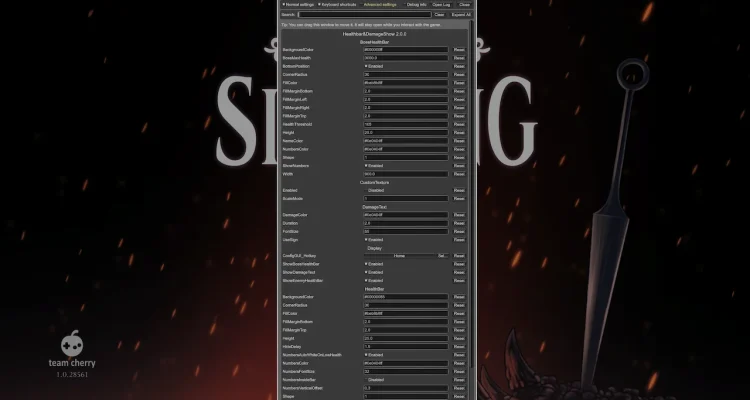The image size is (750, 400).
Task: Edit the FillMarginRight value field
Action: coord(406,108)
